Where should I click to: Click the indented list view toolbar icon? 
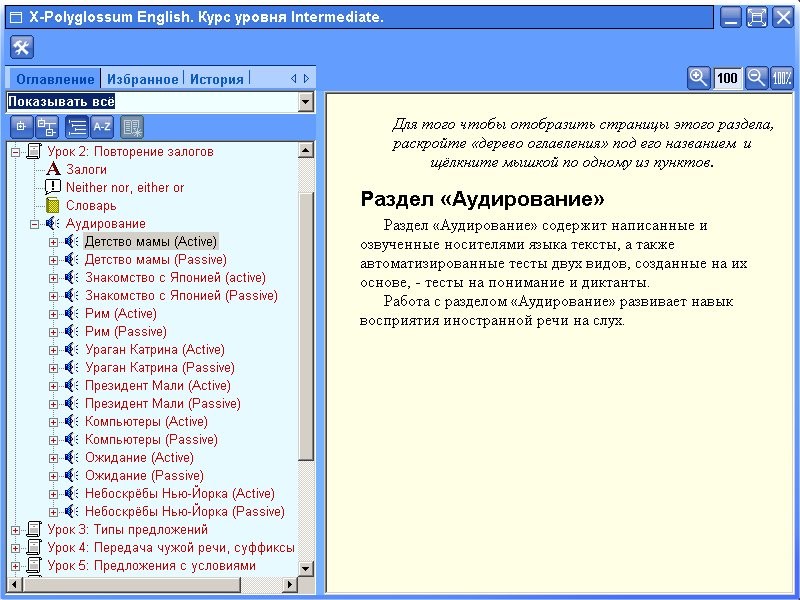(77, 127)
